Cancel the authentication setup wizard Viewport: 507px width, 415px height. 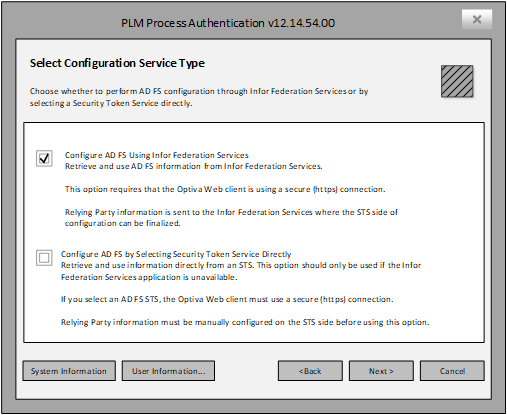(452, 371)
